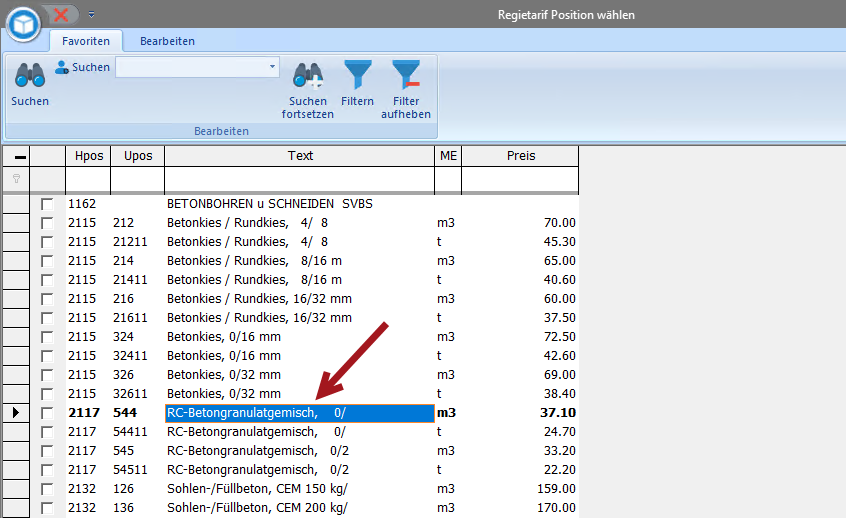Viewport: 846px width, 518px height.
Task: Click the Text column header
Action: pos(299,156)
